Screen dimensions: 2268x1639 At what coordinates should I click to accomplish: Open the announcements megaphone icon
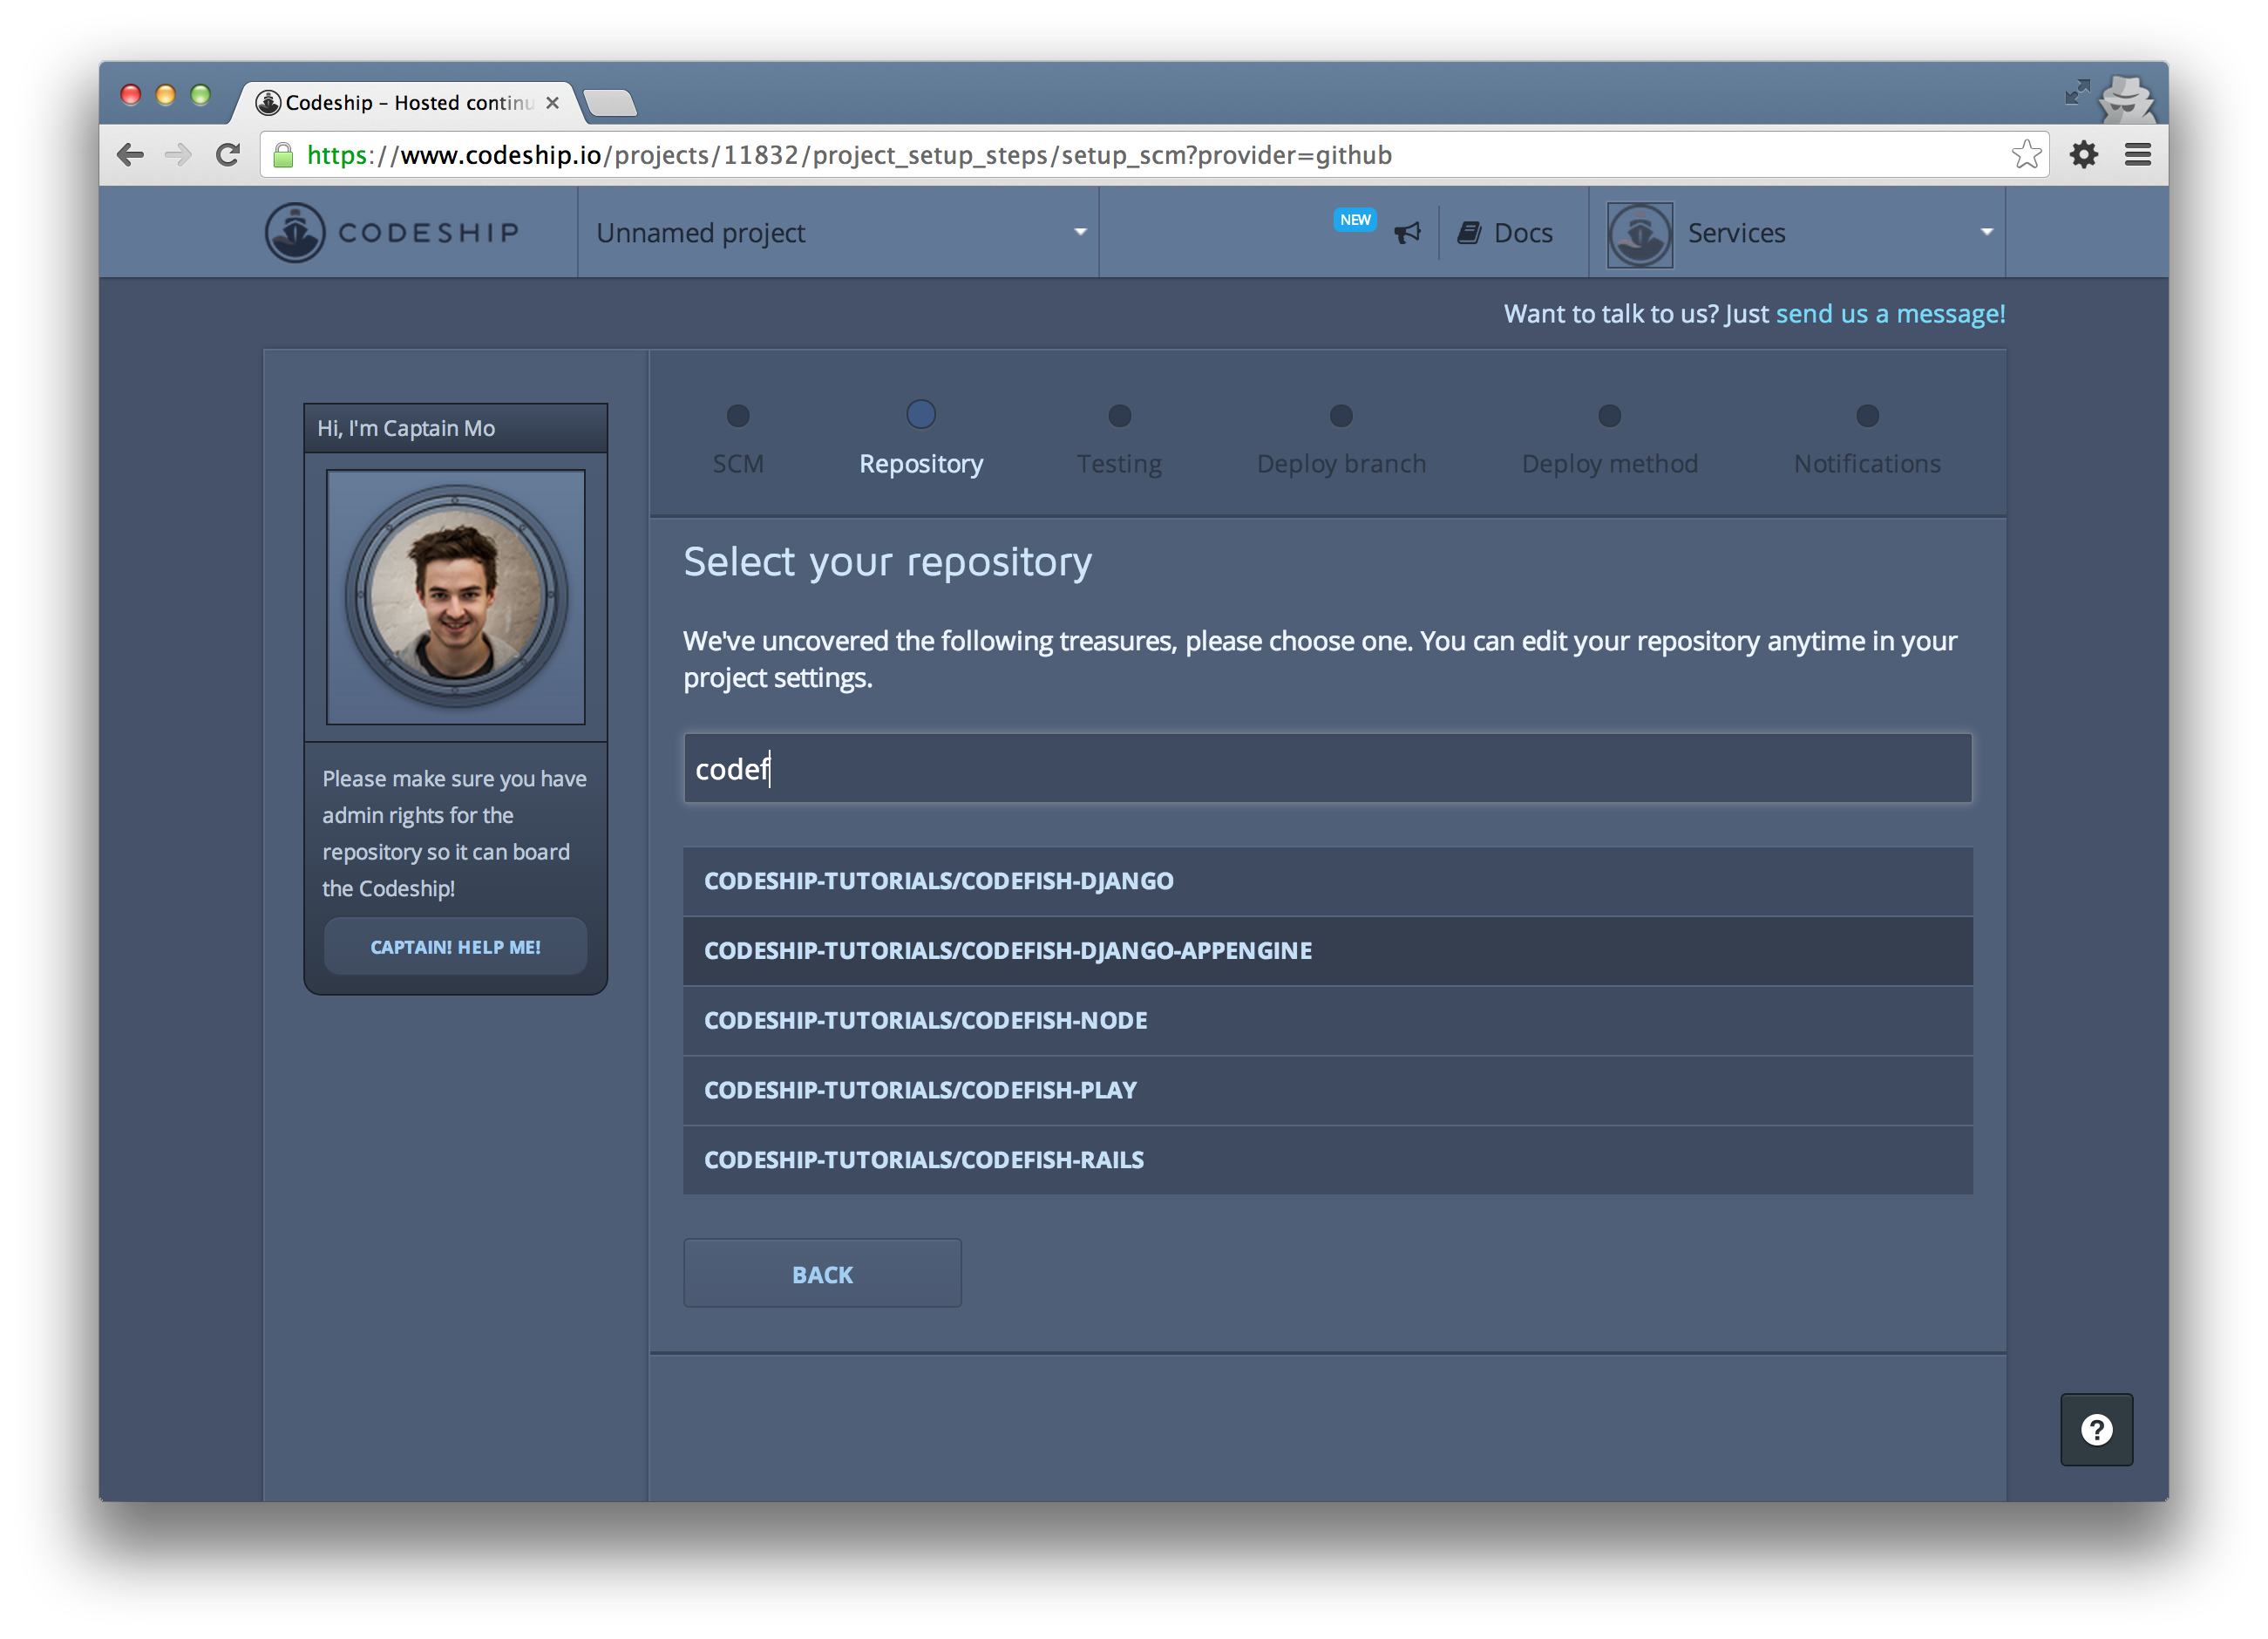tap(1407, 233)
